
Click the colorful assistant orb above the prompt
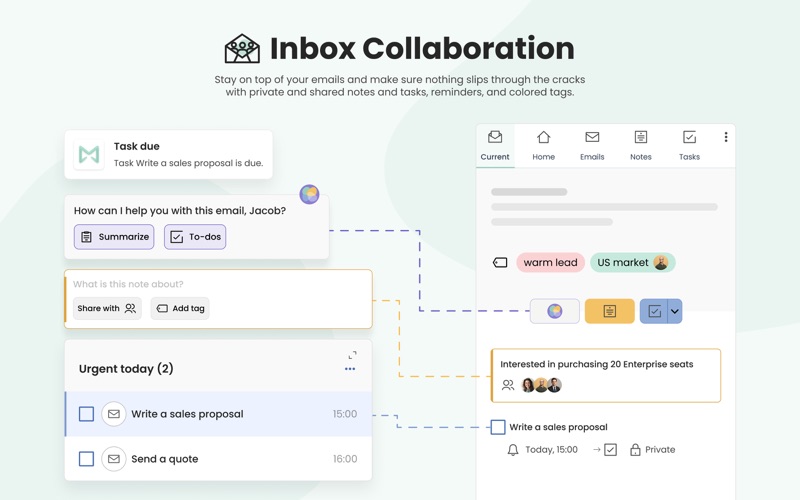[x=309, y=194]
